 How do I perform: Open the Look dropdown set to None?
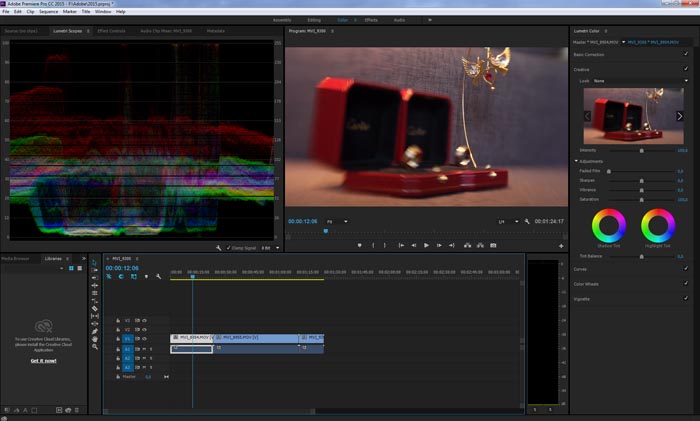641,81
